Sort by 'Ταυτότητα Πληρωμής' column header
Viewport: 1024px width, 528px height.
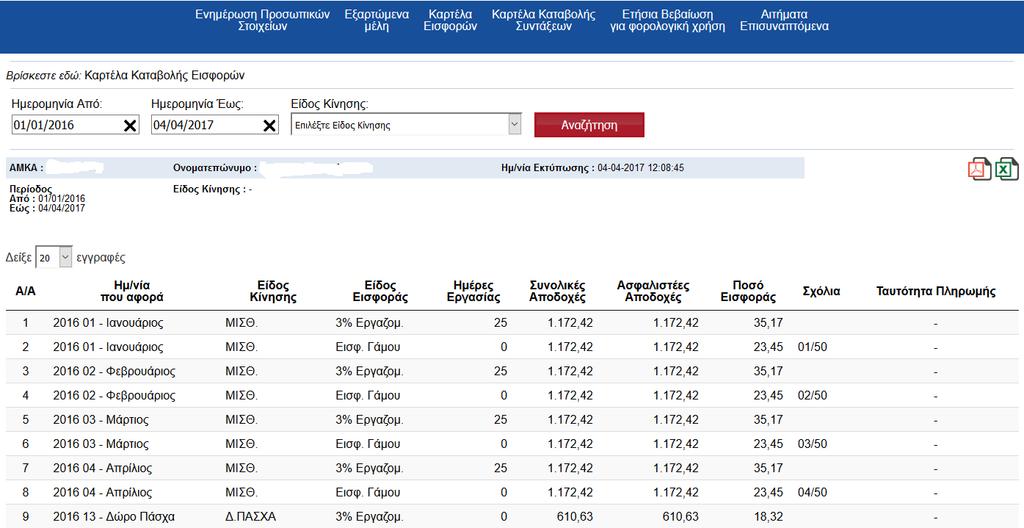point(936,291)
